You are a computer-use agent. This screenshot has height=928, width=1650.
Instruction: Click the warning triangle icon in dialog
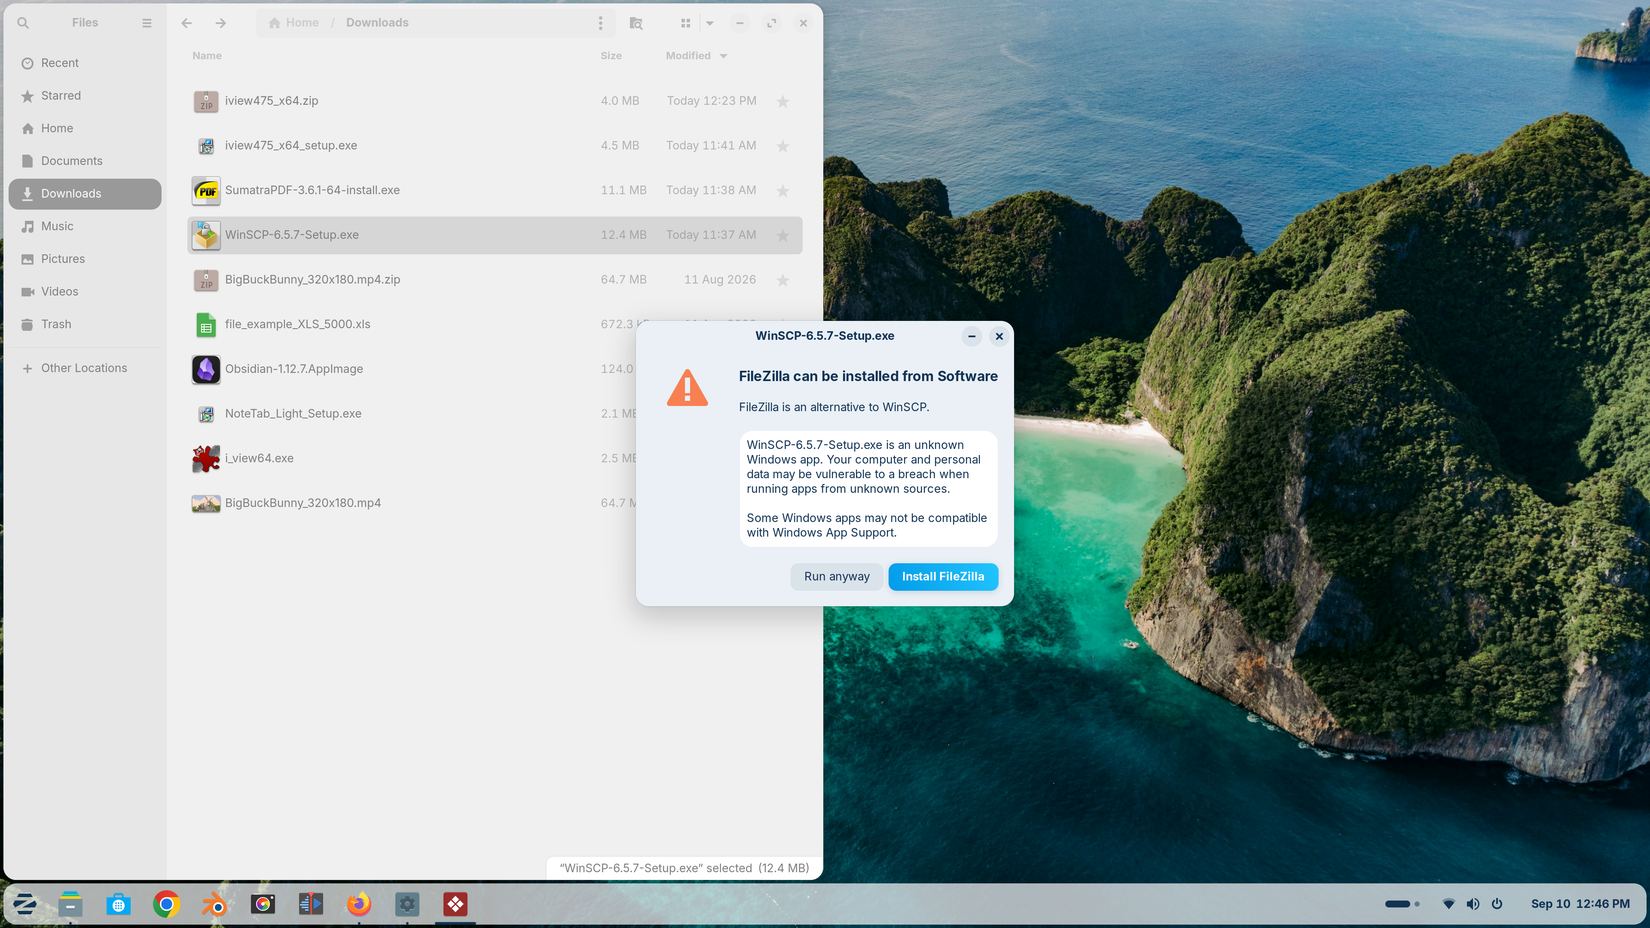coord(687,388)
